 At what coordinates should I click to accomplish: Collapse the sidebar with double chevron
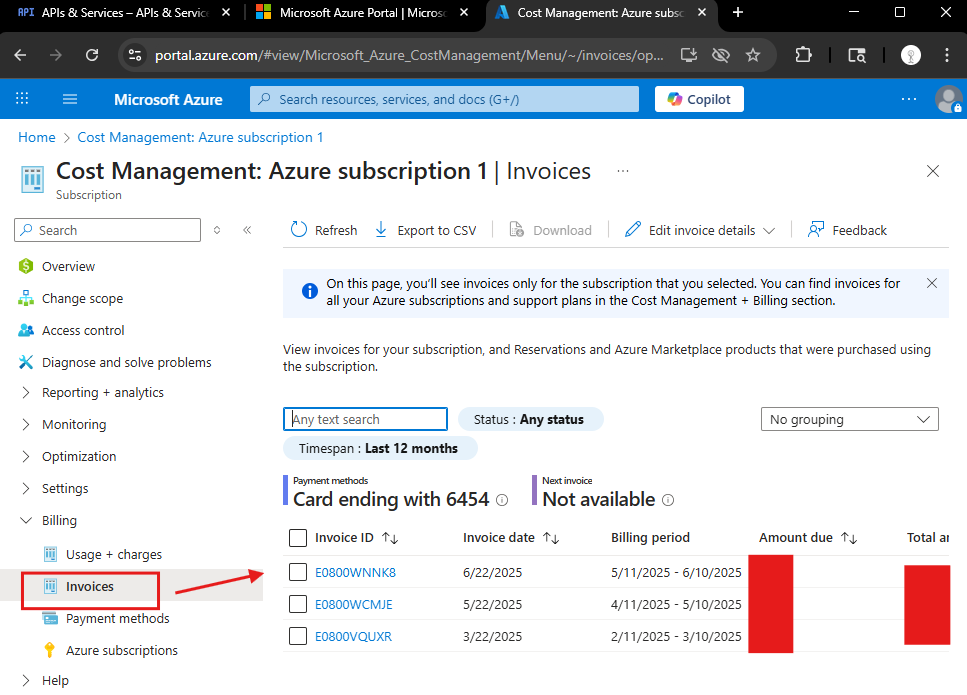point(247,230)
